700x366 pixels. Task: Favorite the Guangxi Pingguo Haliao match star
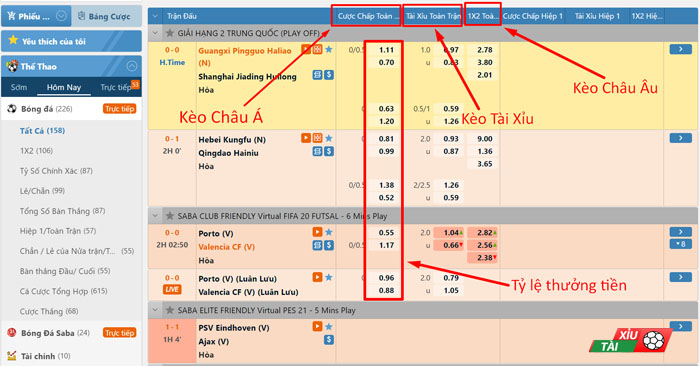pyautogui.click(x=329, y=49)
